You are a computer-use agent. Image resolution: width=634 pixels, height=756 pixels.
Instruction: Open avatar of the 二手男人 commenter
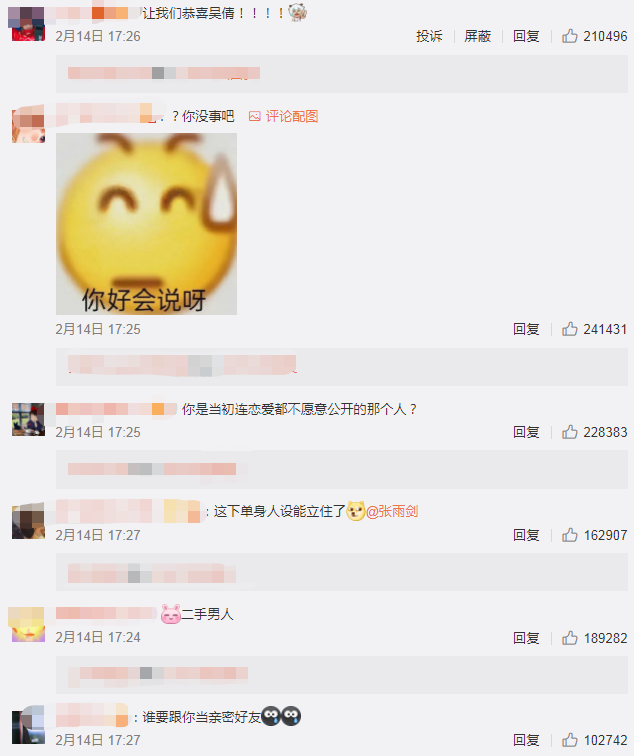pos(27,625)
